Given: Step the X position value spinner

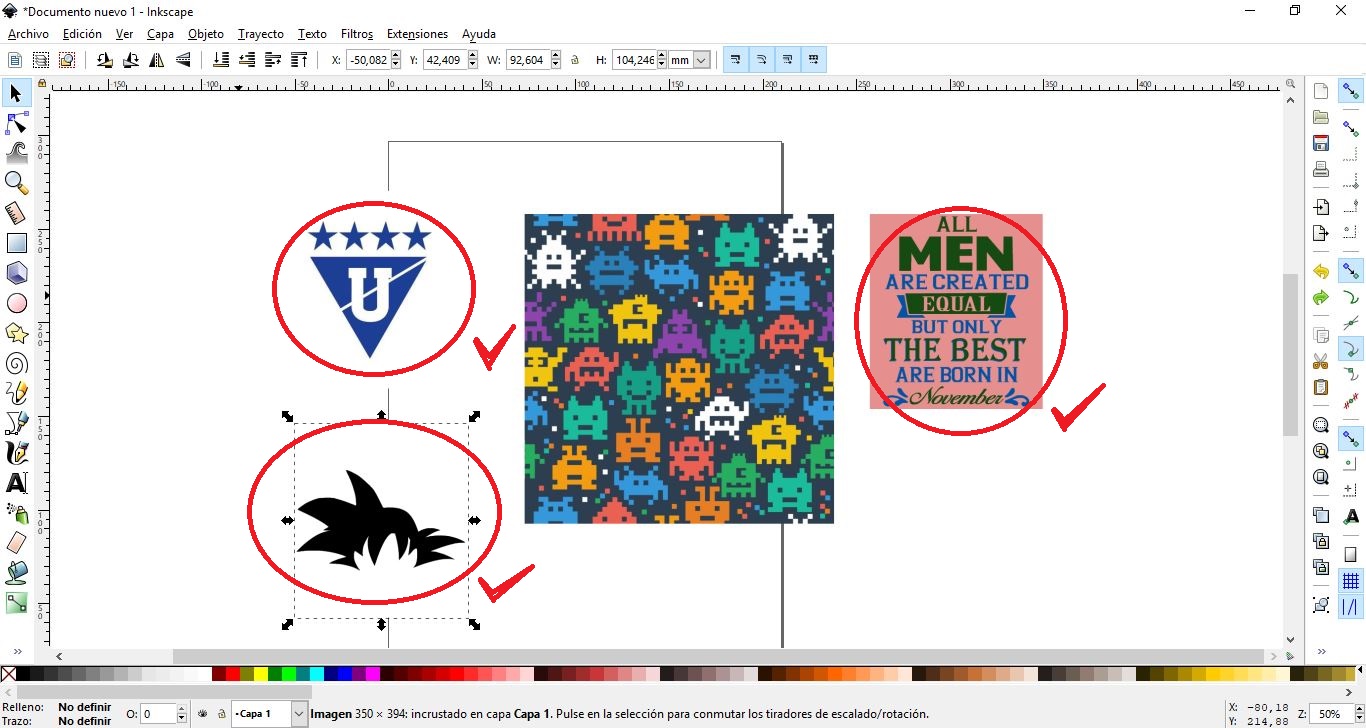Looking at the screenshot, I should pyautogui.click(x=397, y=60).
